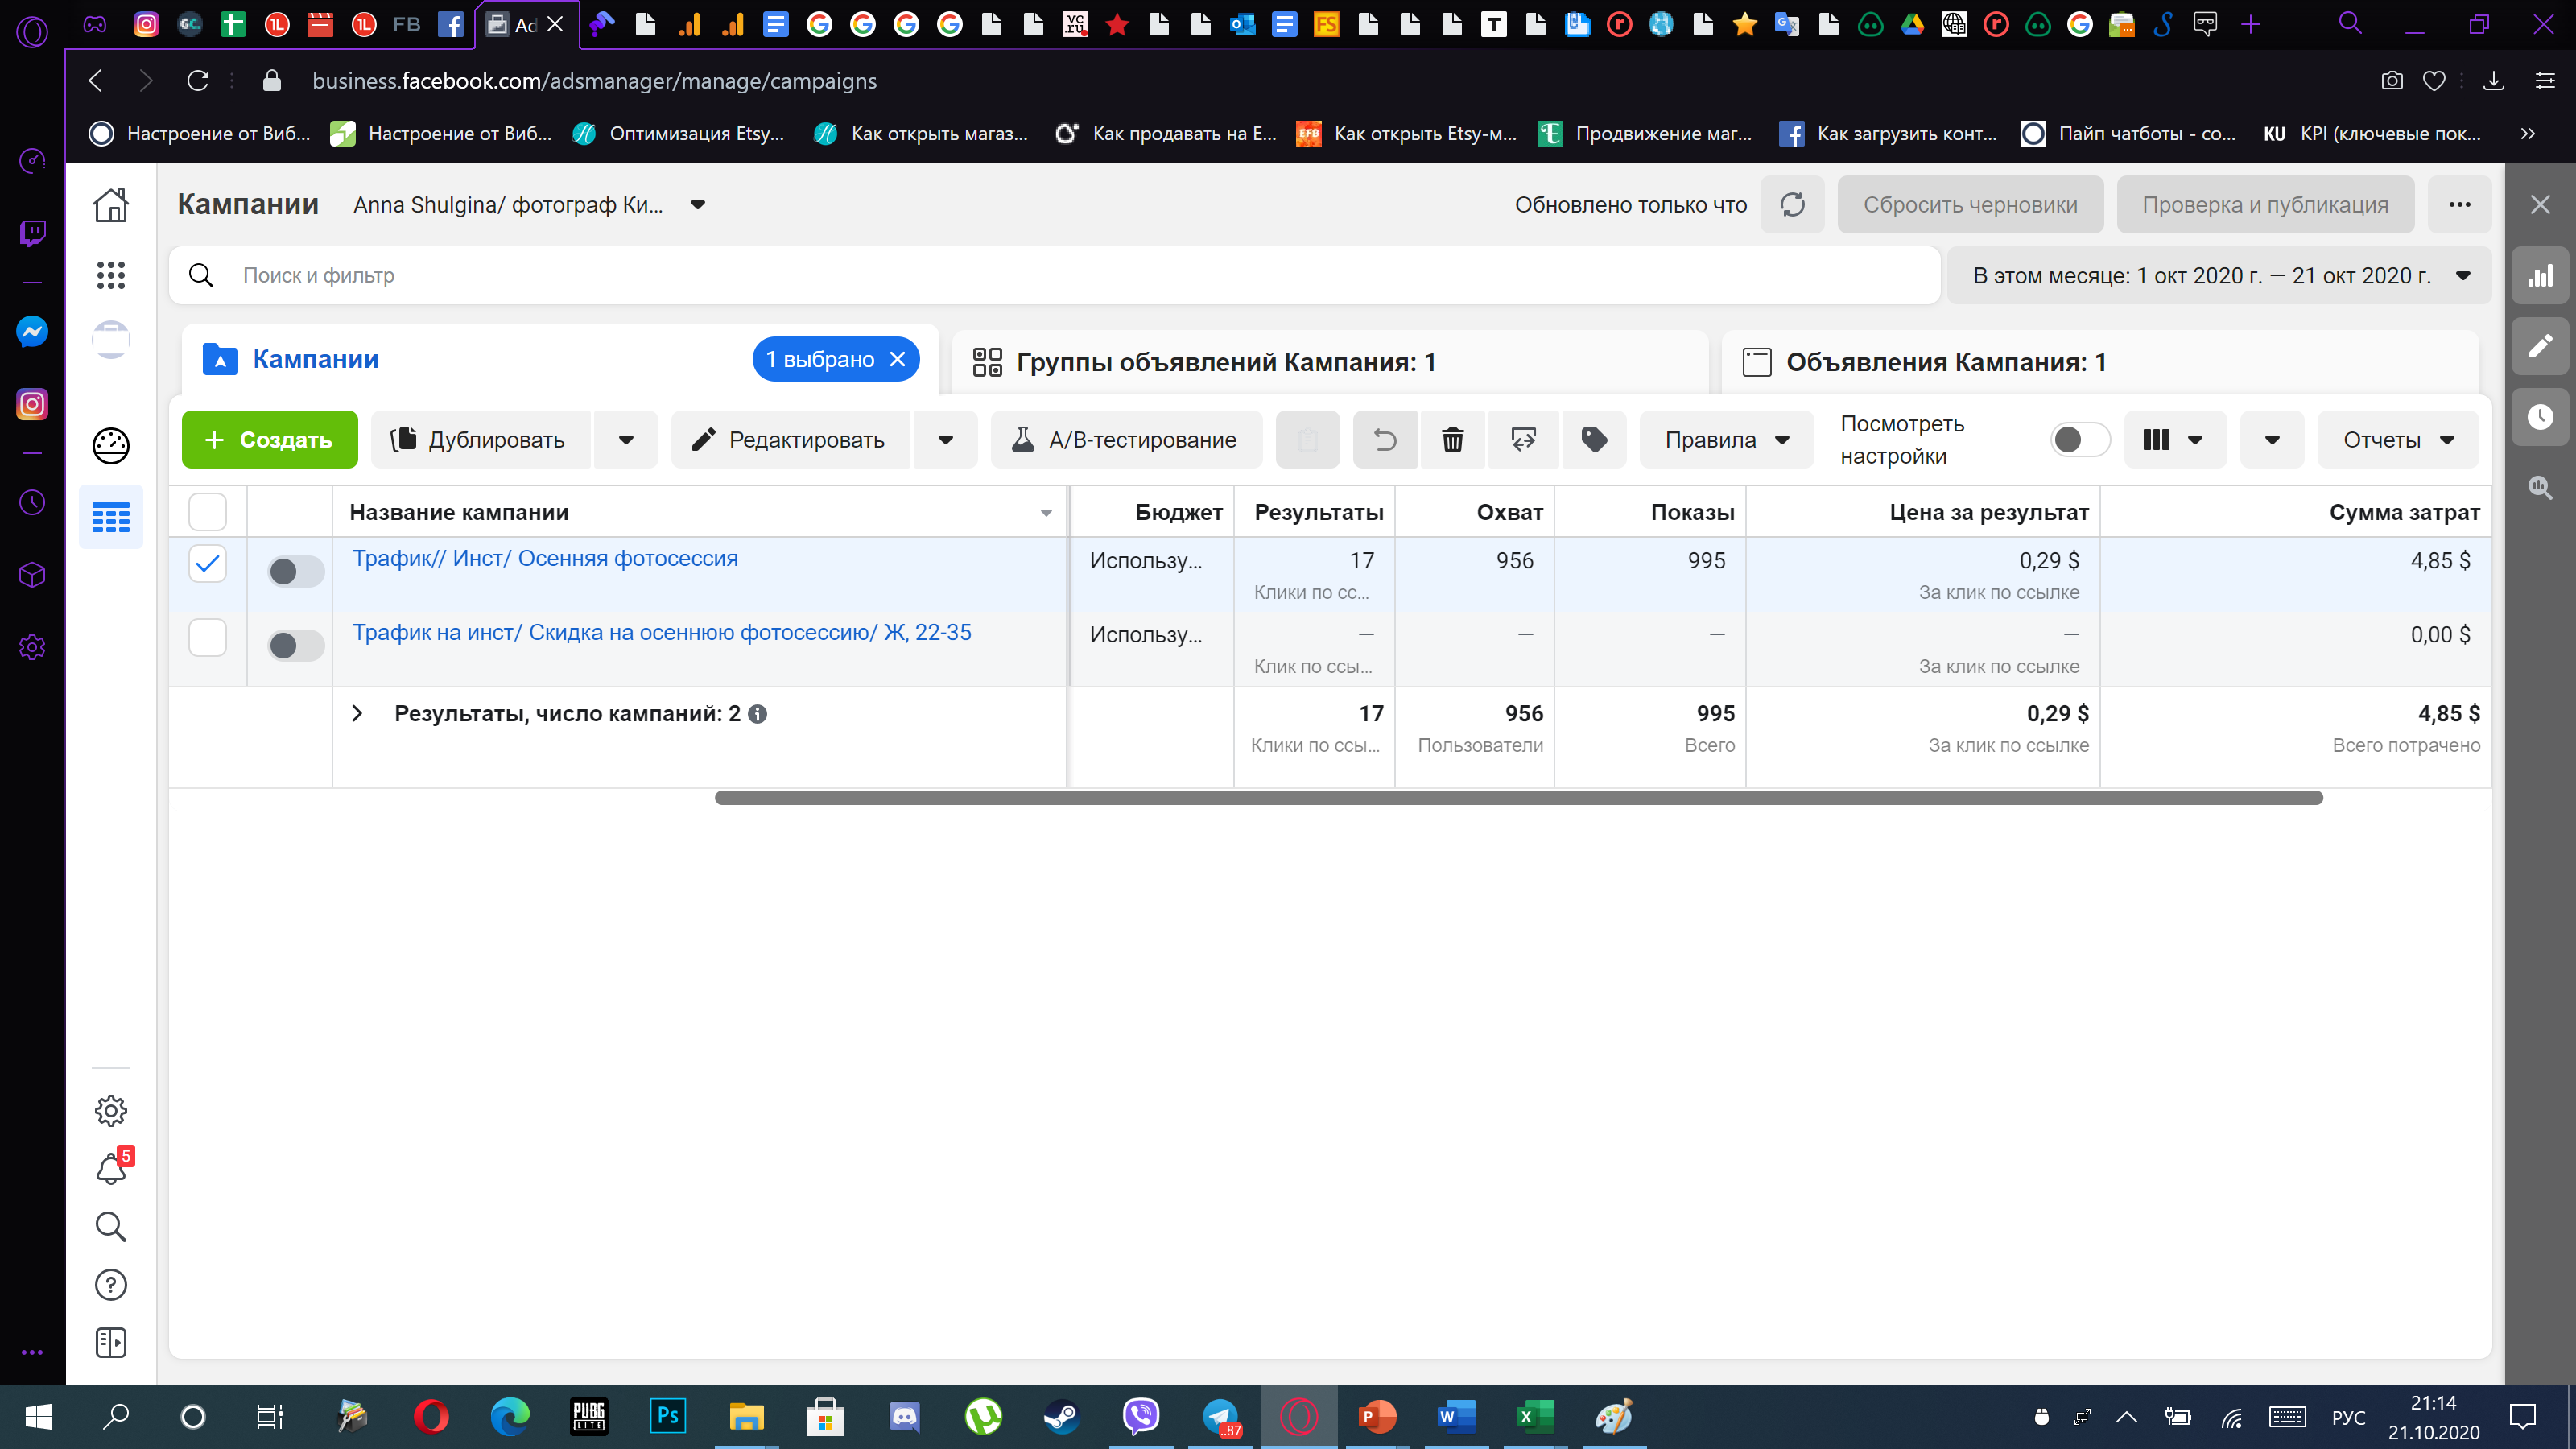The image size is (2576, 1449).
Task: Open the Трафик// Инст/ Осенняя фотосессия campaign link
Action: tap(545, 559)
